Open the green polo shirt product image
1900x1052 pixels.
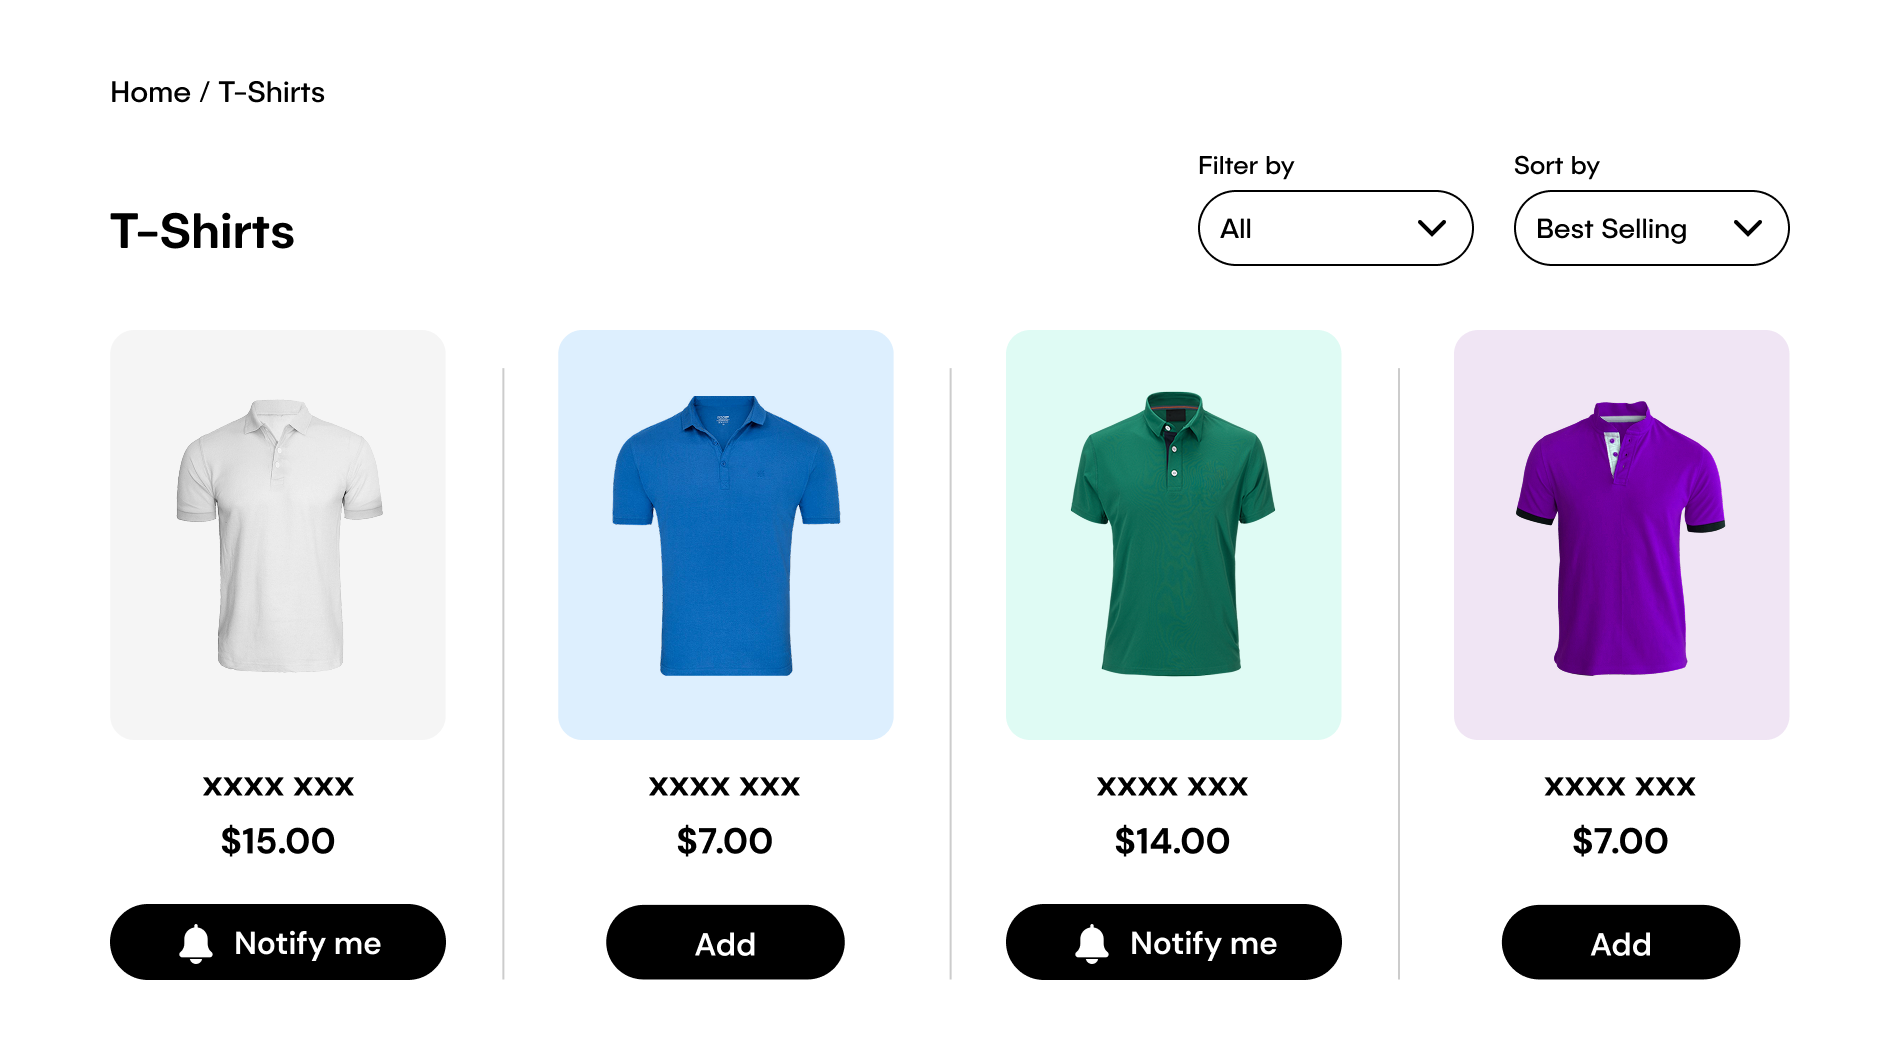(1173, 535)
